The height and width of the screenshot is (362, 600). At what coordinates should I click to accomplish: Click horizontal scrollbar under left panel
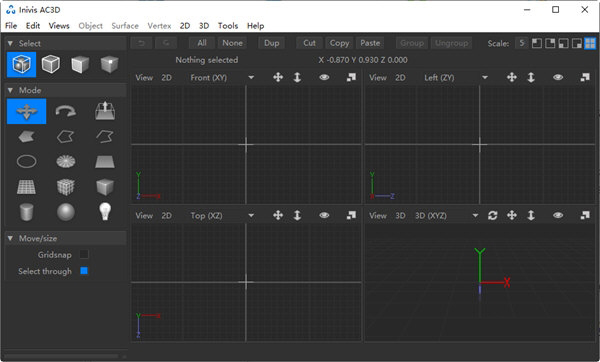(63, 356)
